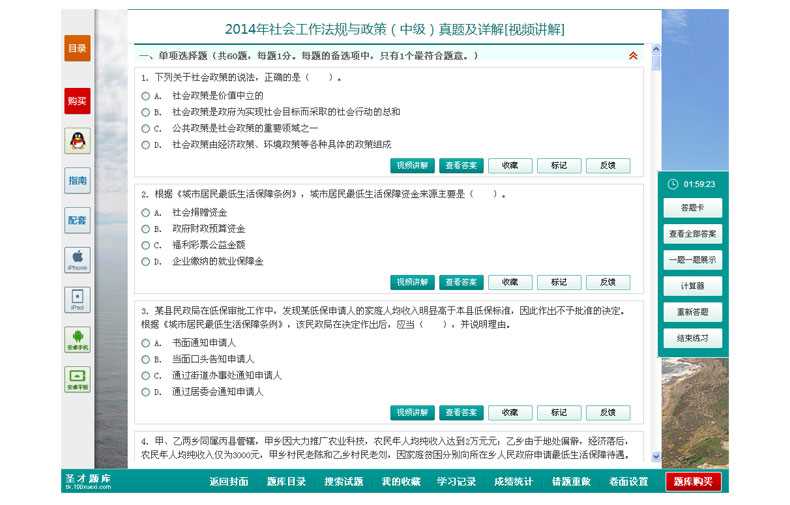Click 查看答案 button under question 1
Screen dimensions: 790x505
pos(461,165)
